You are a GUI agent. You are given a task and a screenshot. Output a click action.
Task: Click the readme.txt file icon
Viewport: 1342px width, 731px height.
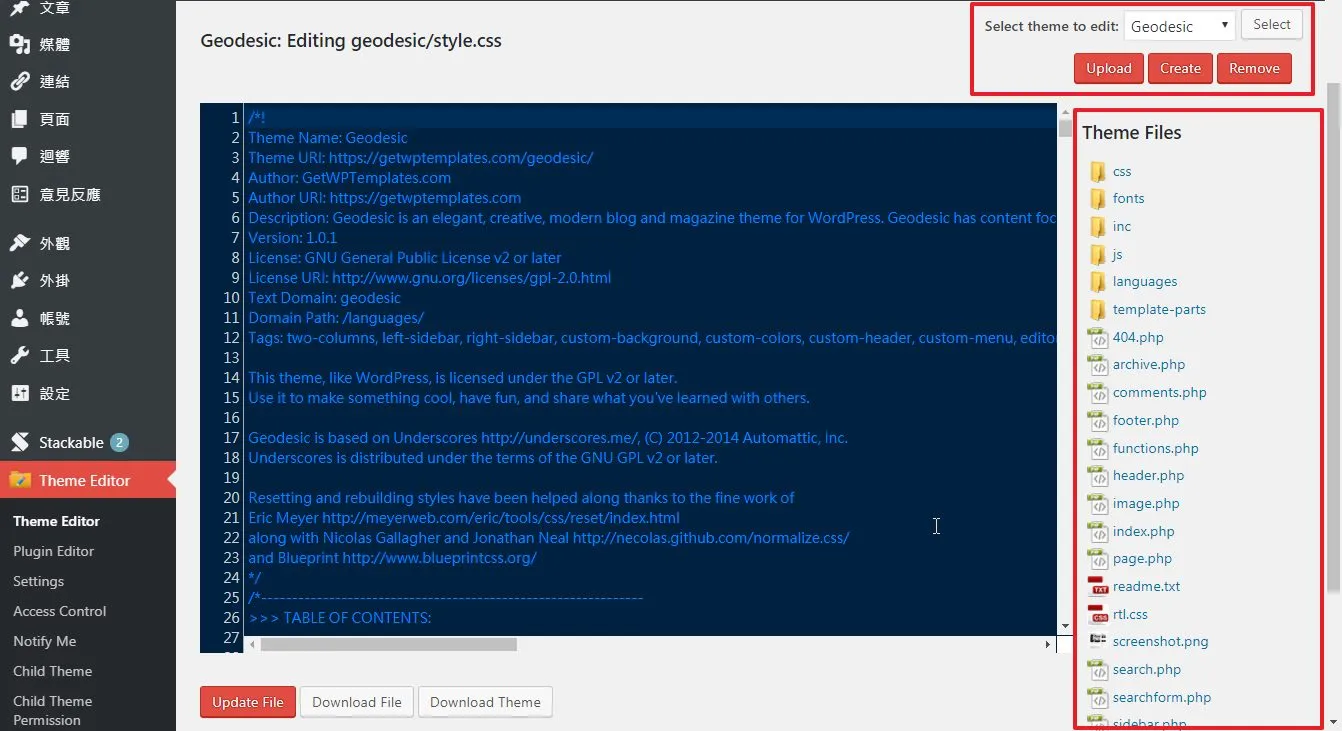(x=1098, y=586)
